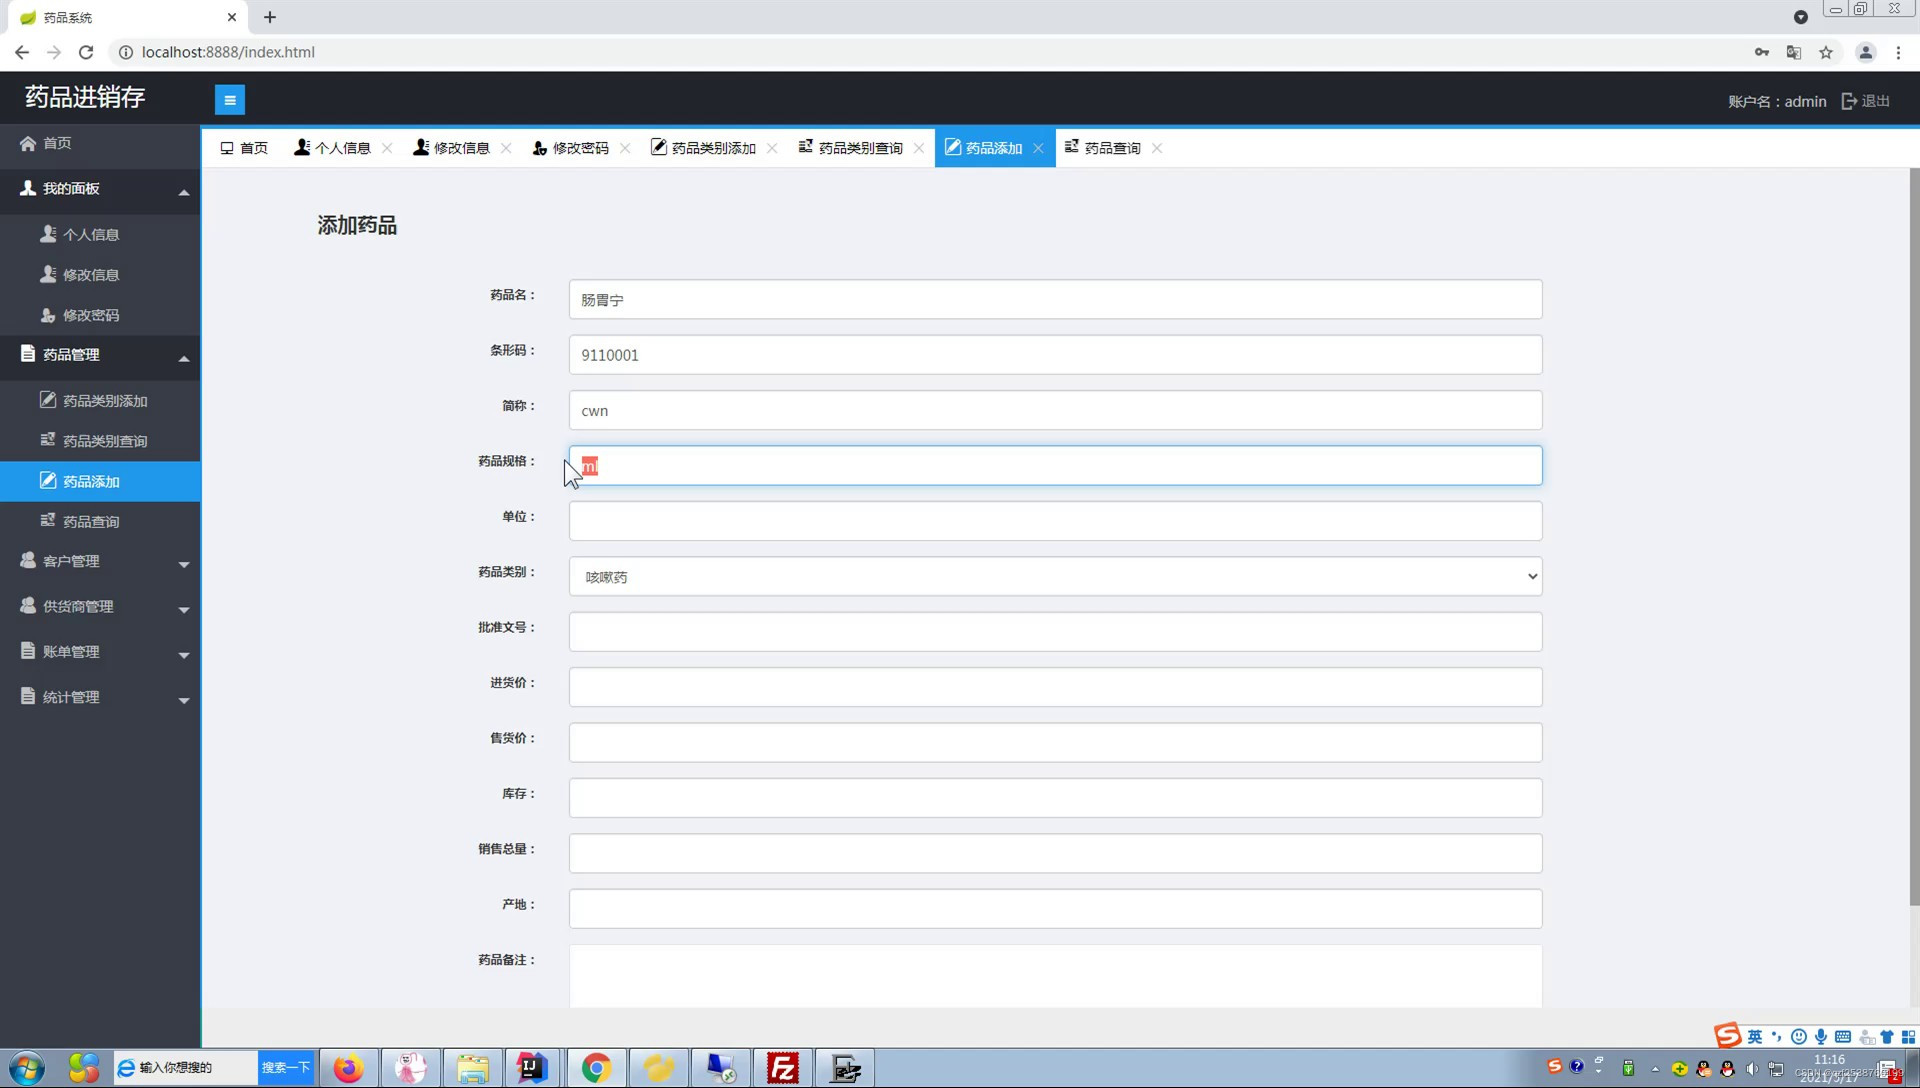Collapse the 药品管理 section
Screen dimensions: 1920x1088
point(100,355)
